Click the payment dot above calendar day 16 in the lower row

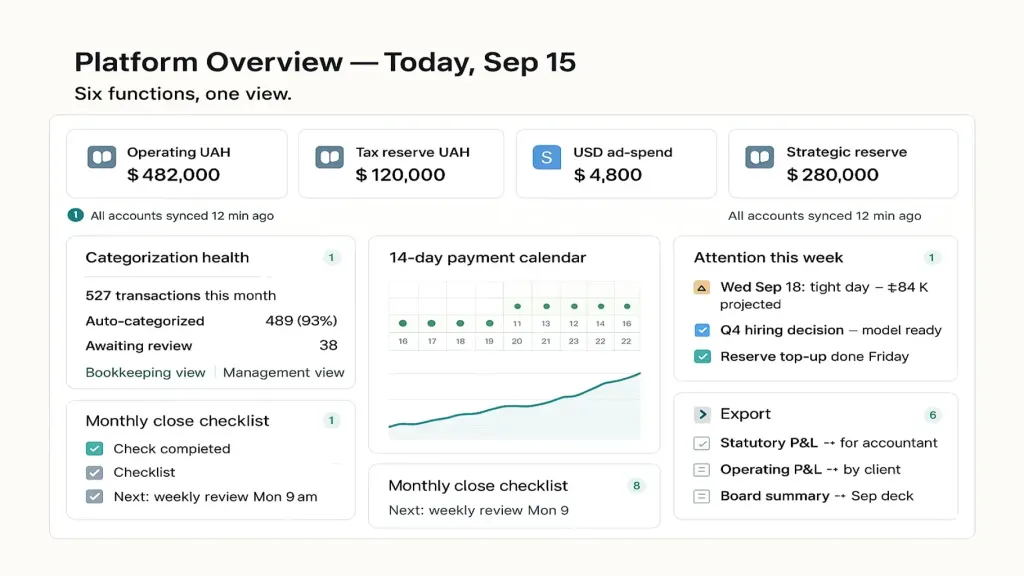403,323
